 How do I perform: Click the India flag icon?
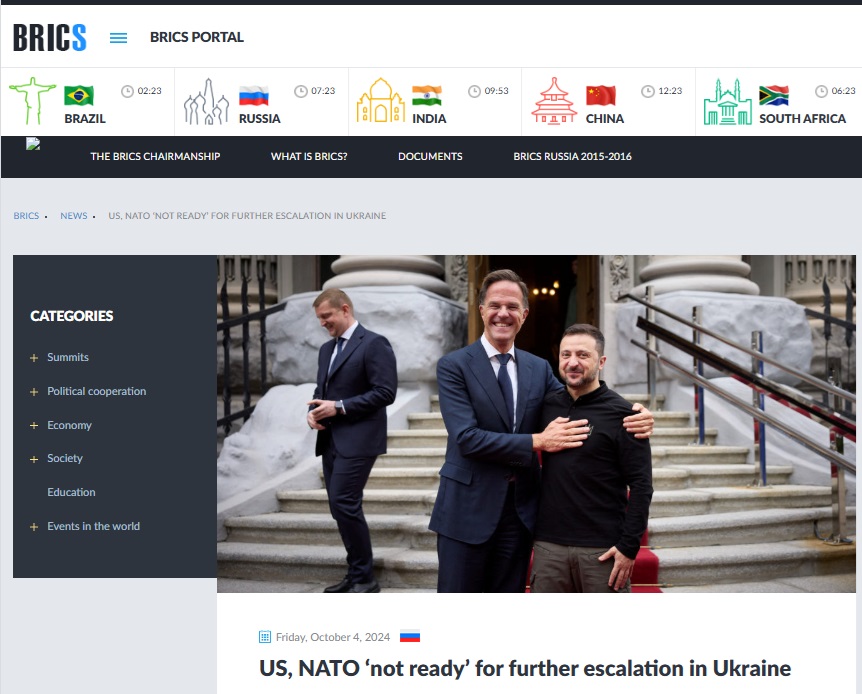click(427, 95)
